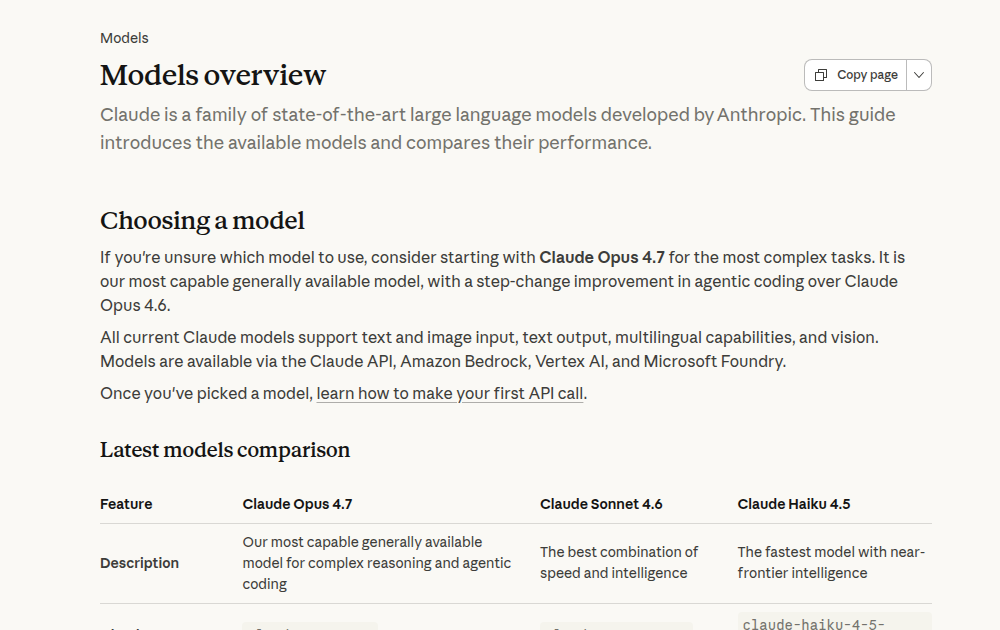
Task: Click the 'Claude Sonnet 4.6' column header
Action: click(x=601, y=504)
